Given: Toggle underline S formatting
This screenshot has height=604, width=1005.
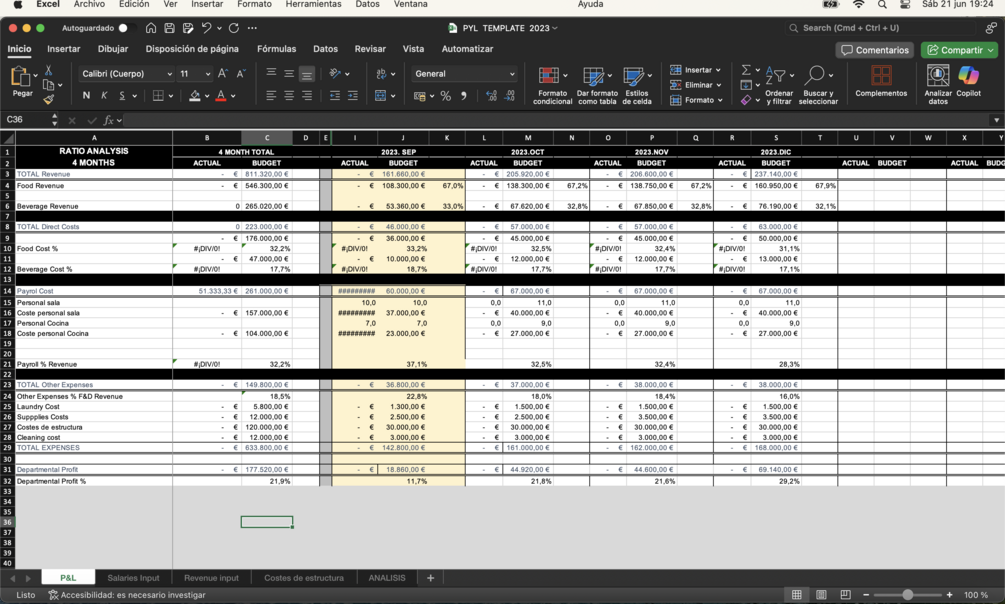Looking at the screenshot, I should coord(122,96).
